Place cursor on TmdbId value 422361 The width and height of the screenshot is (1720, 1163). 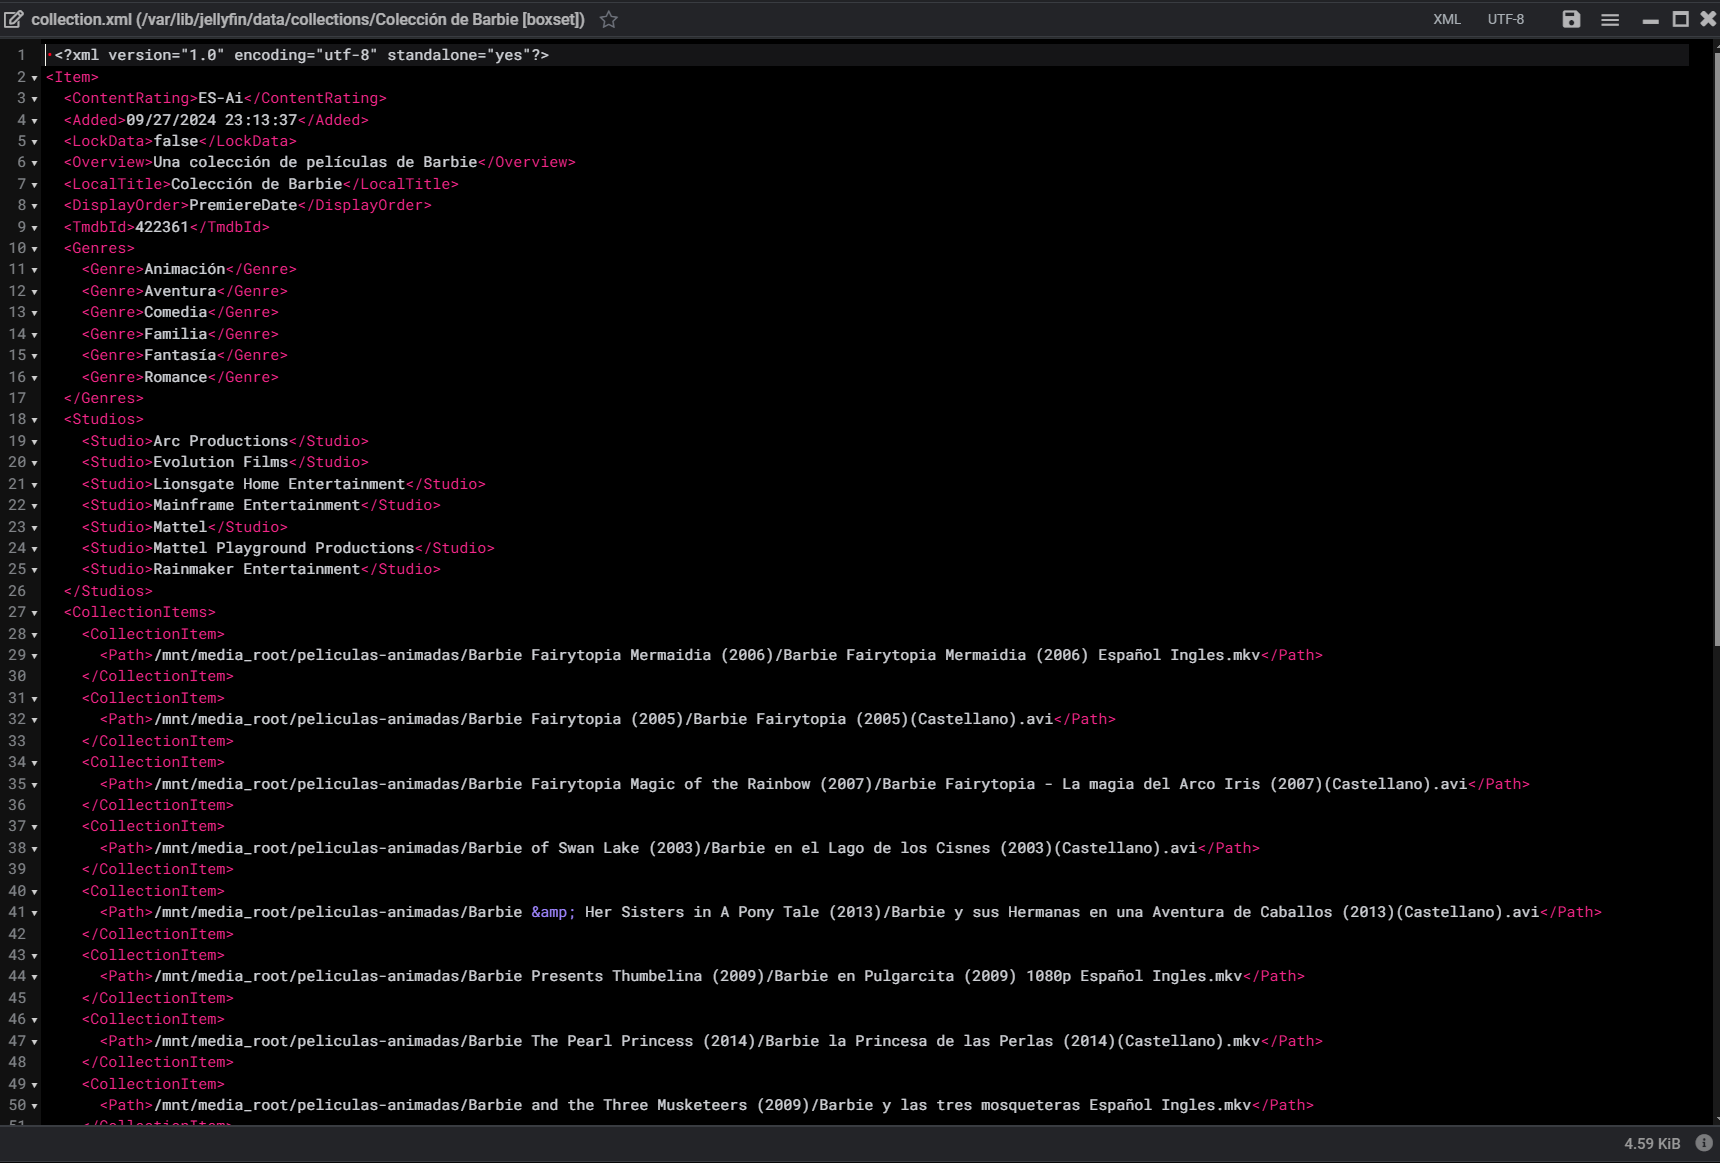162,227
